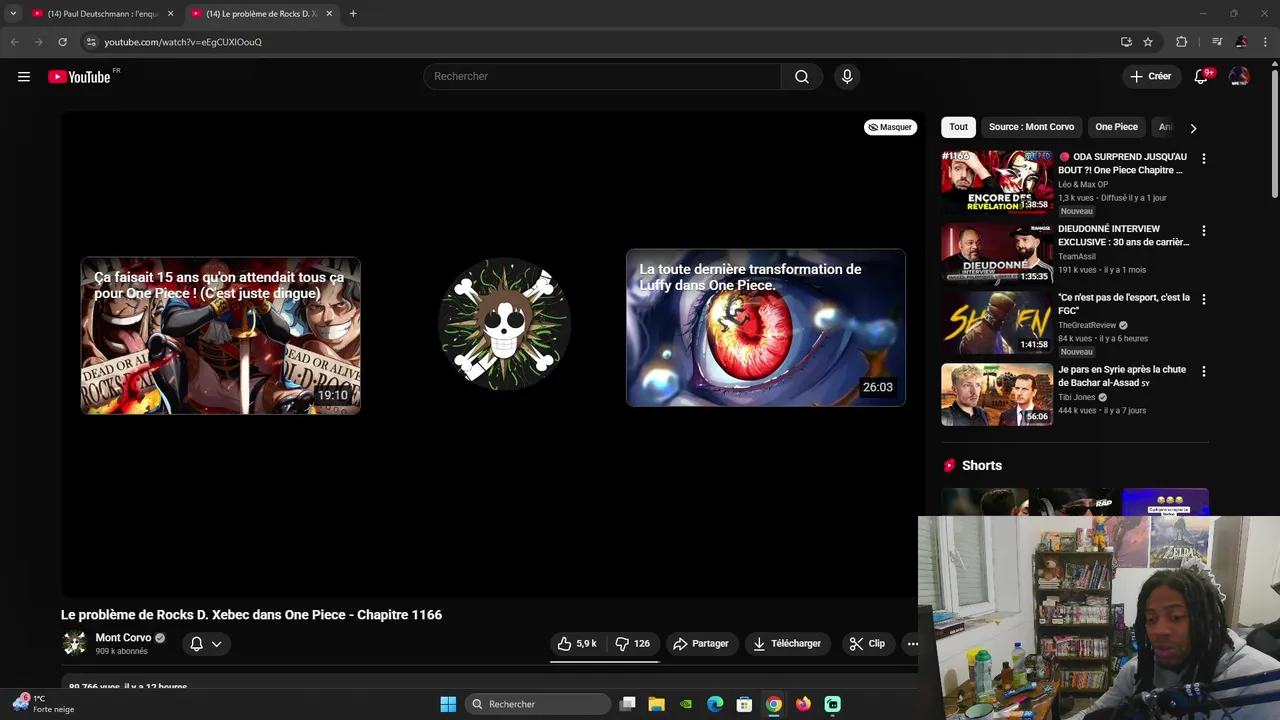Click the round Mont Corvo subscribe logo
The width and height of the screenshot is (1280, 720).
point(505,323)
